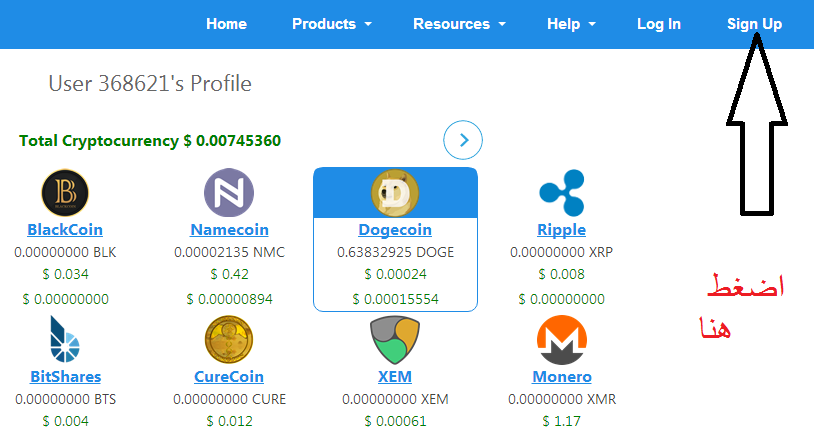Select the 0.63832925 DOGE balance

coord(396,252)
